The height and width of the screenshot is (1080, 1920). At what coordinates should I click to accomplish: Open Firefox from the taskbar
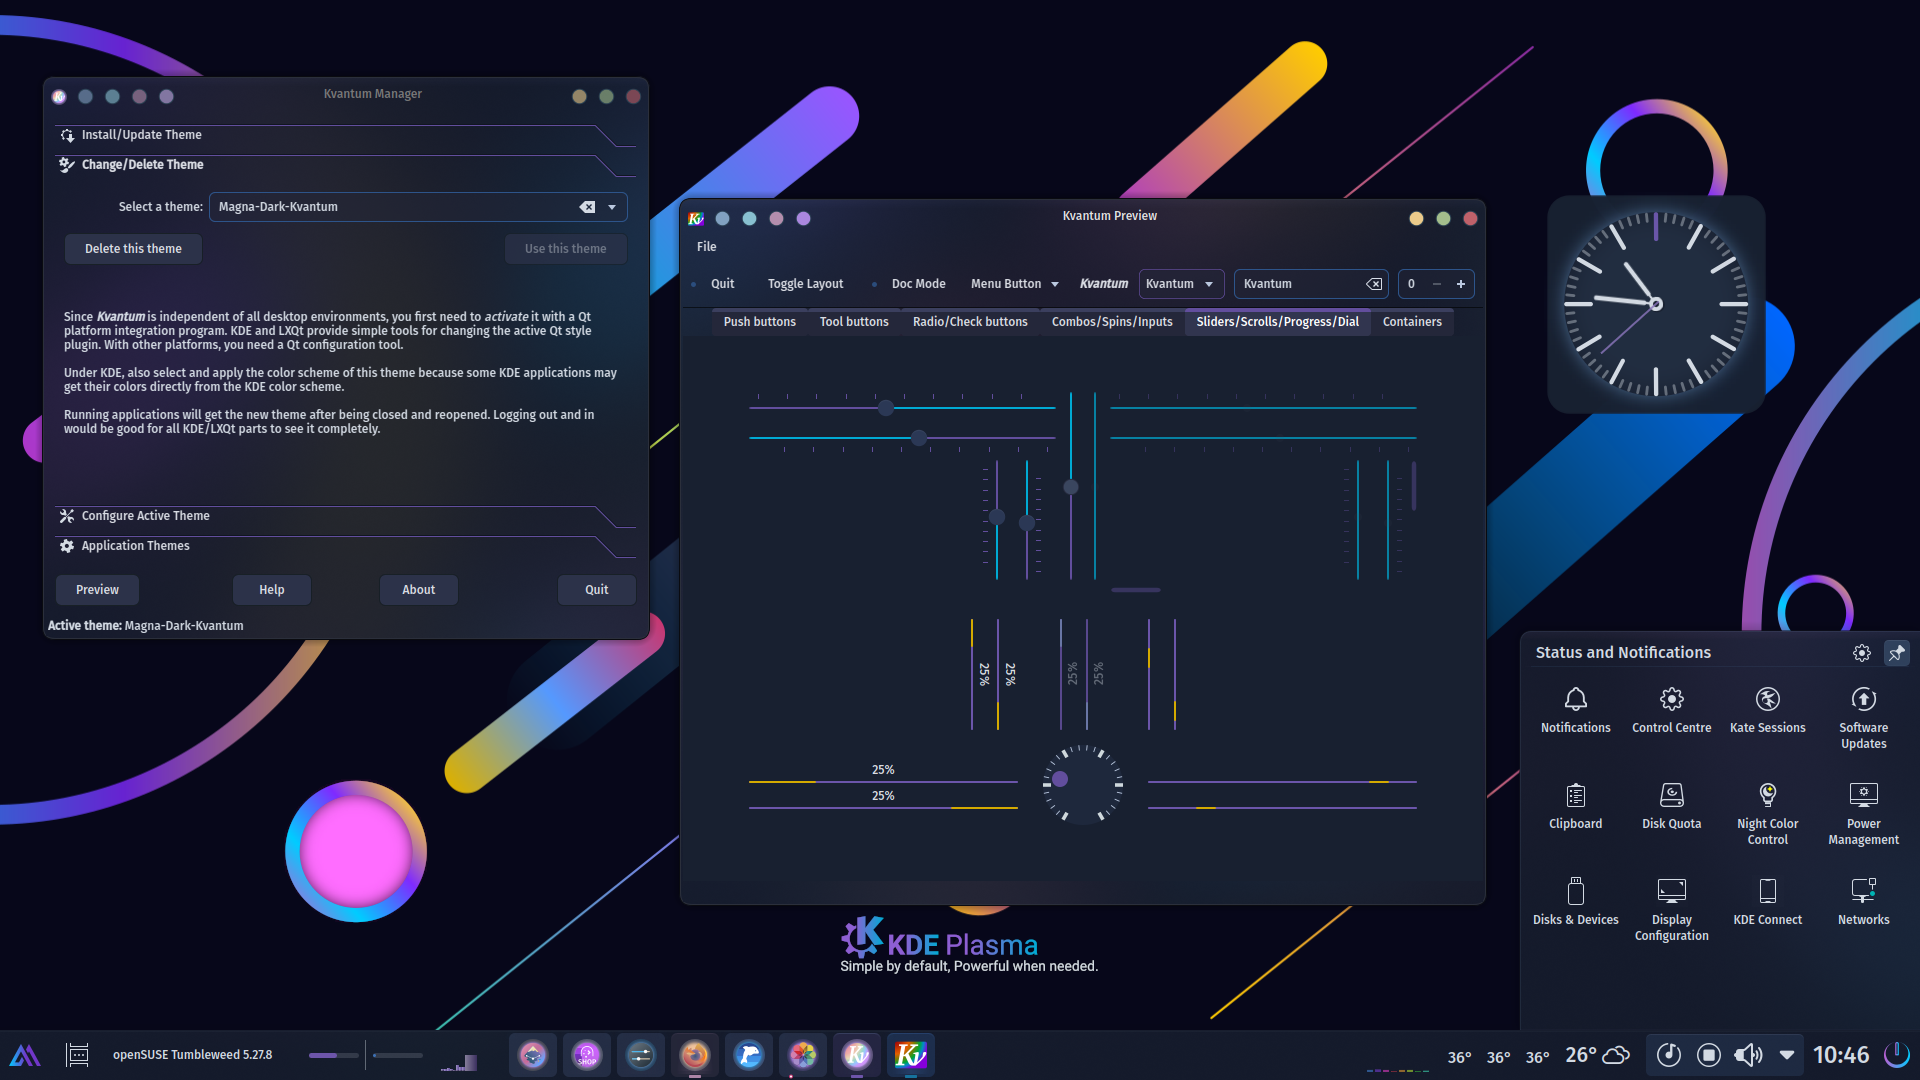[x=695, y=1055]
